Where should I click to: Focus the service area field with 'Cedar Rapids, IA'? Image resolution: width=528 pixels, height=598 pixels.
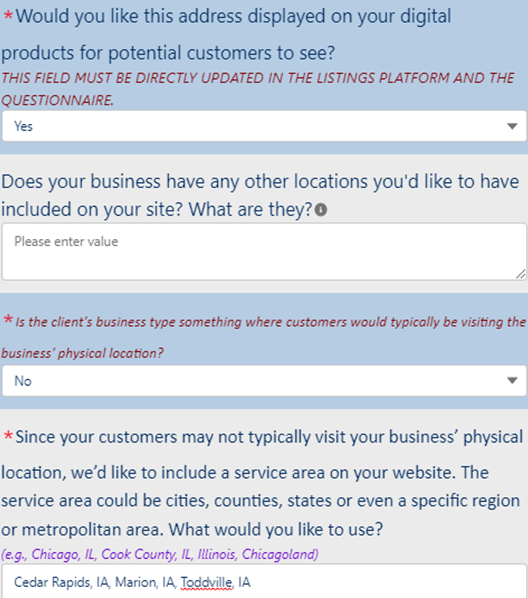(x=264, y=582)
